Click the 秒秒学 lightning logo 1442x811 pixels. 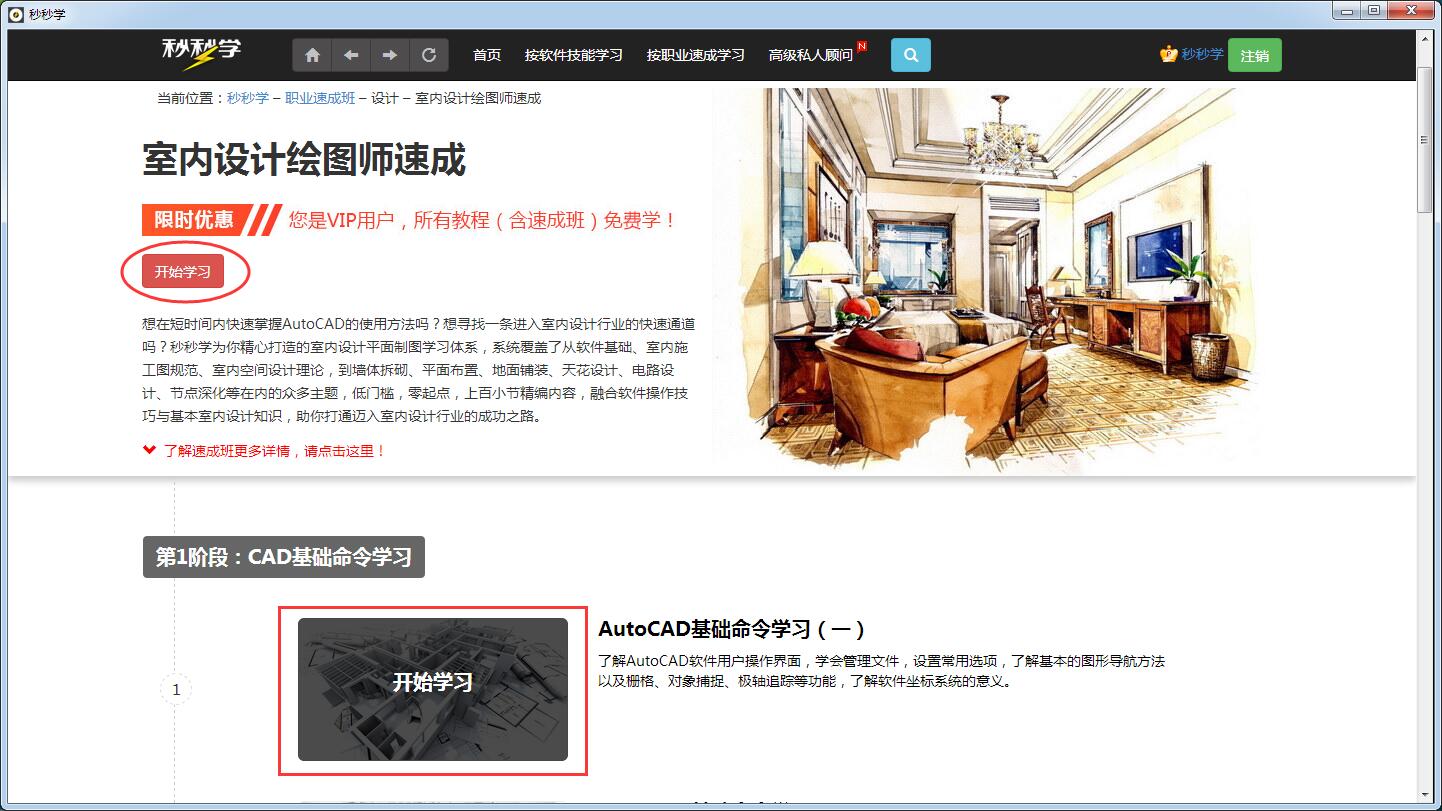(201, 53)
